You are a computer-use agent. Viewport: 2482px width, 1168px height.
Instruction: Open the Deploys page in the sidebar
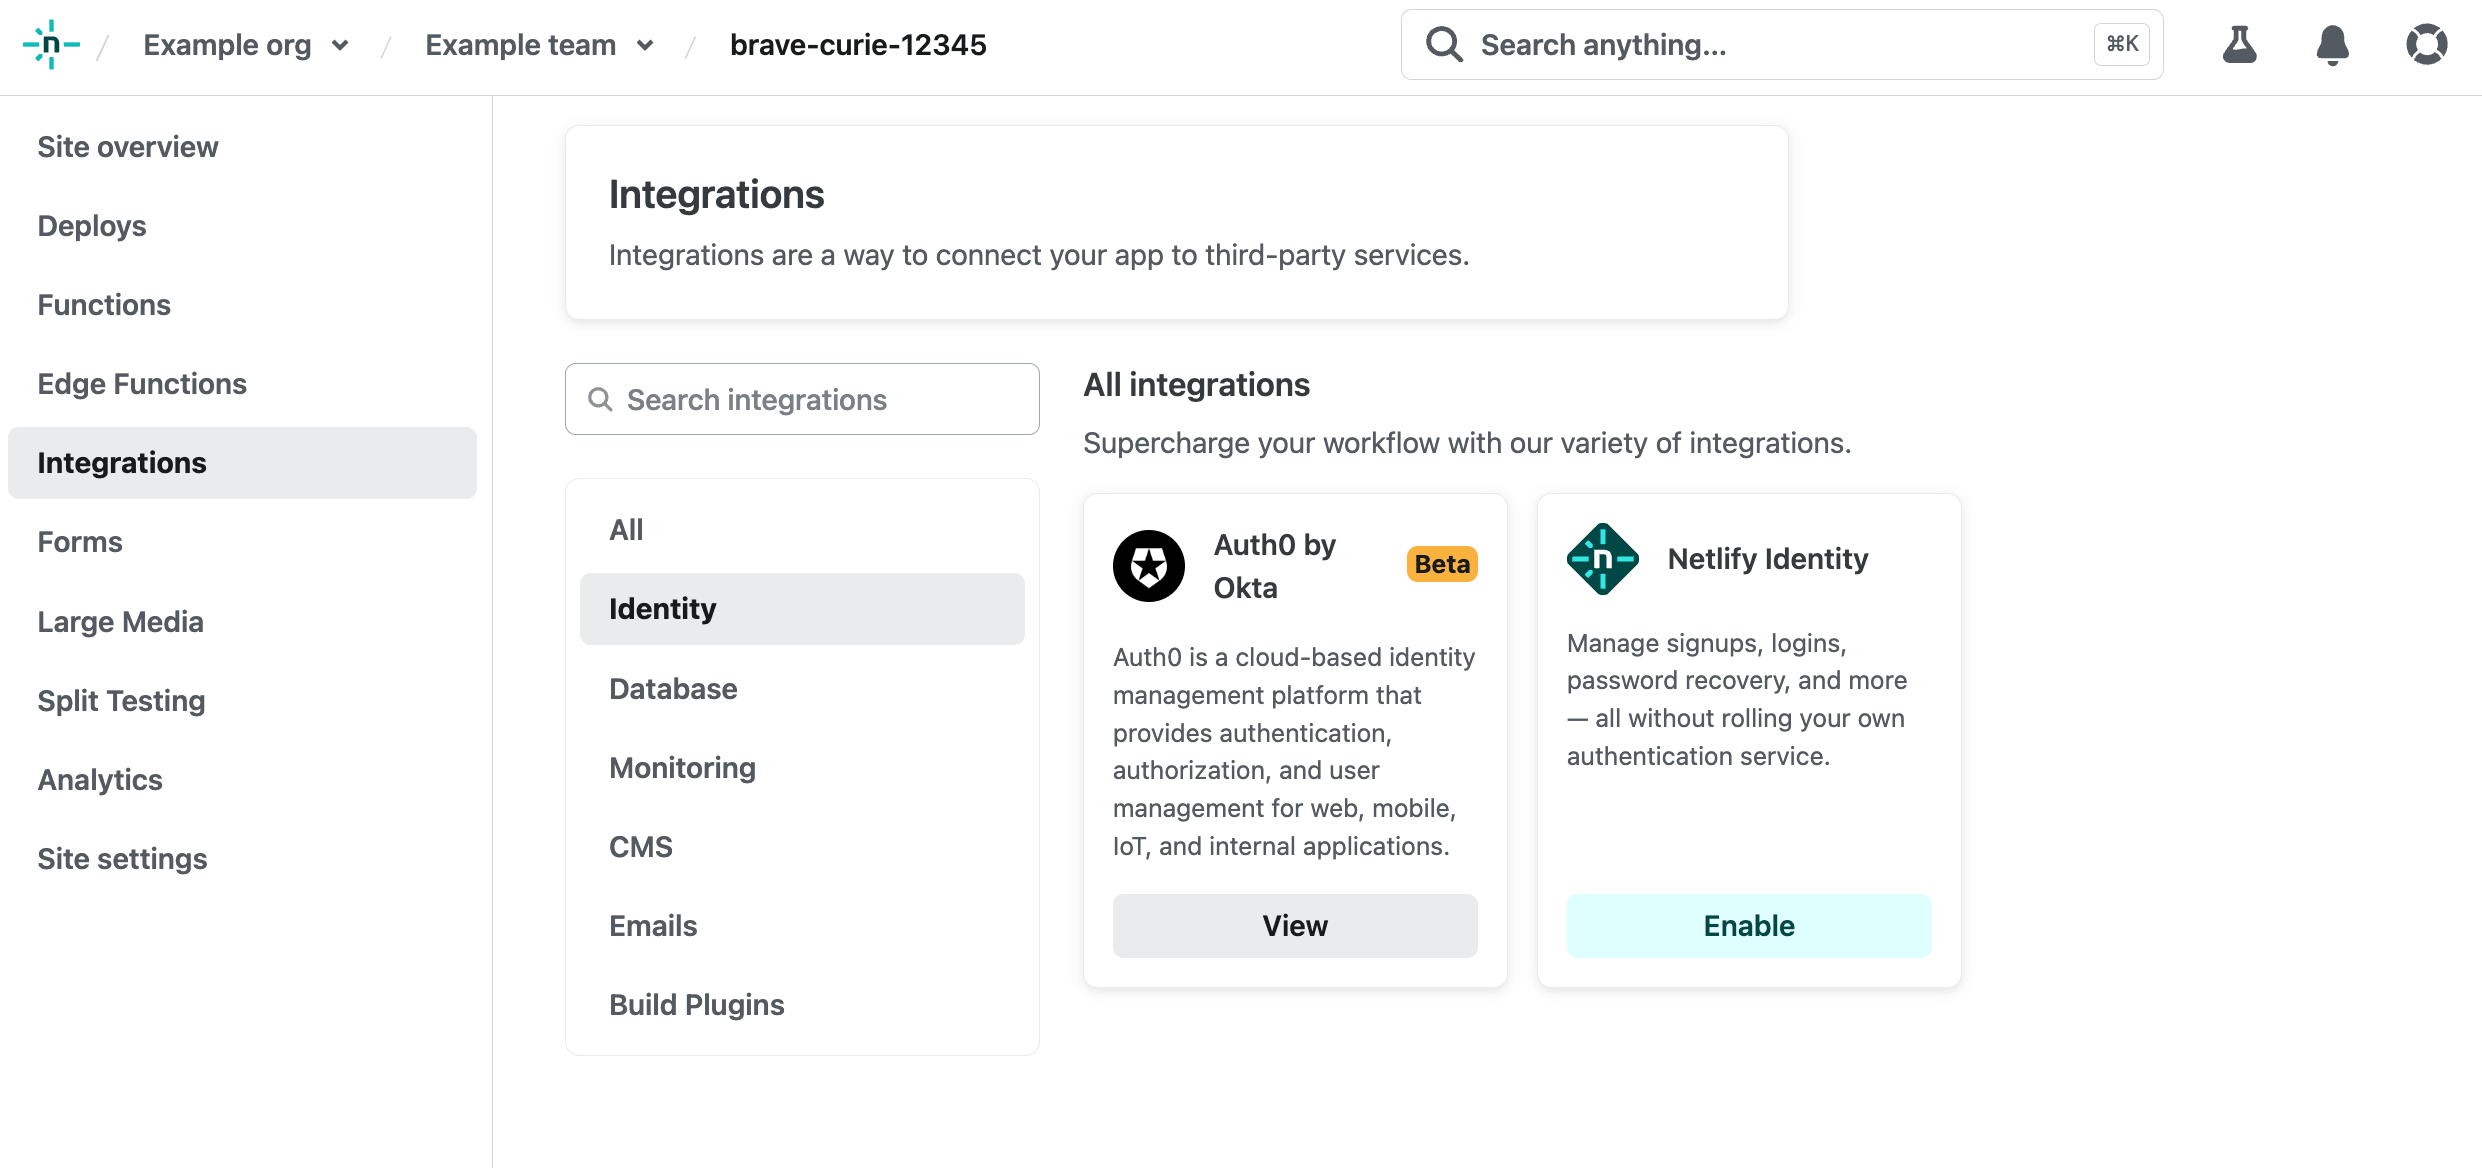[x=92, y=226]
